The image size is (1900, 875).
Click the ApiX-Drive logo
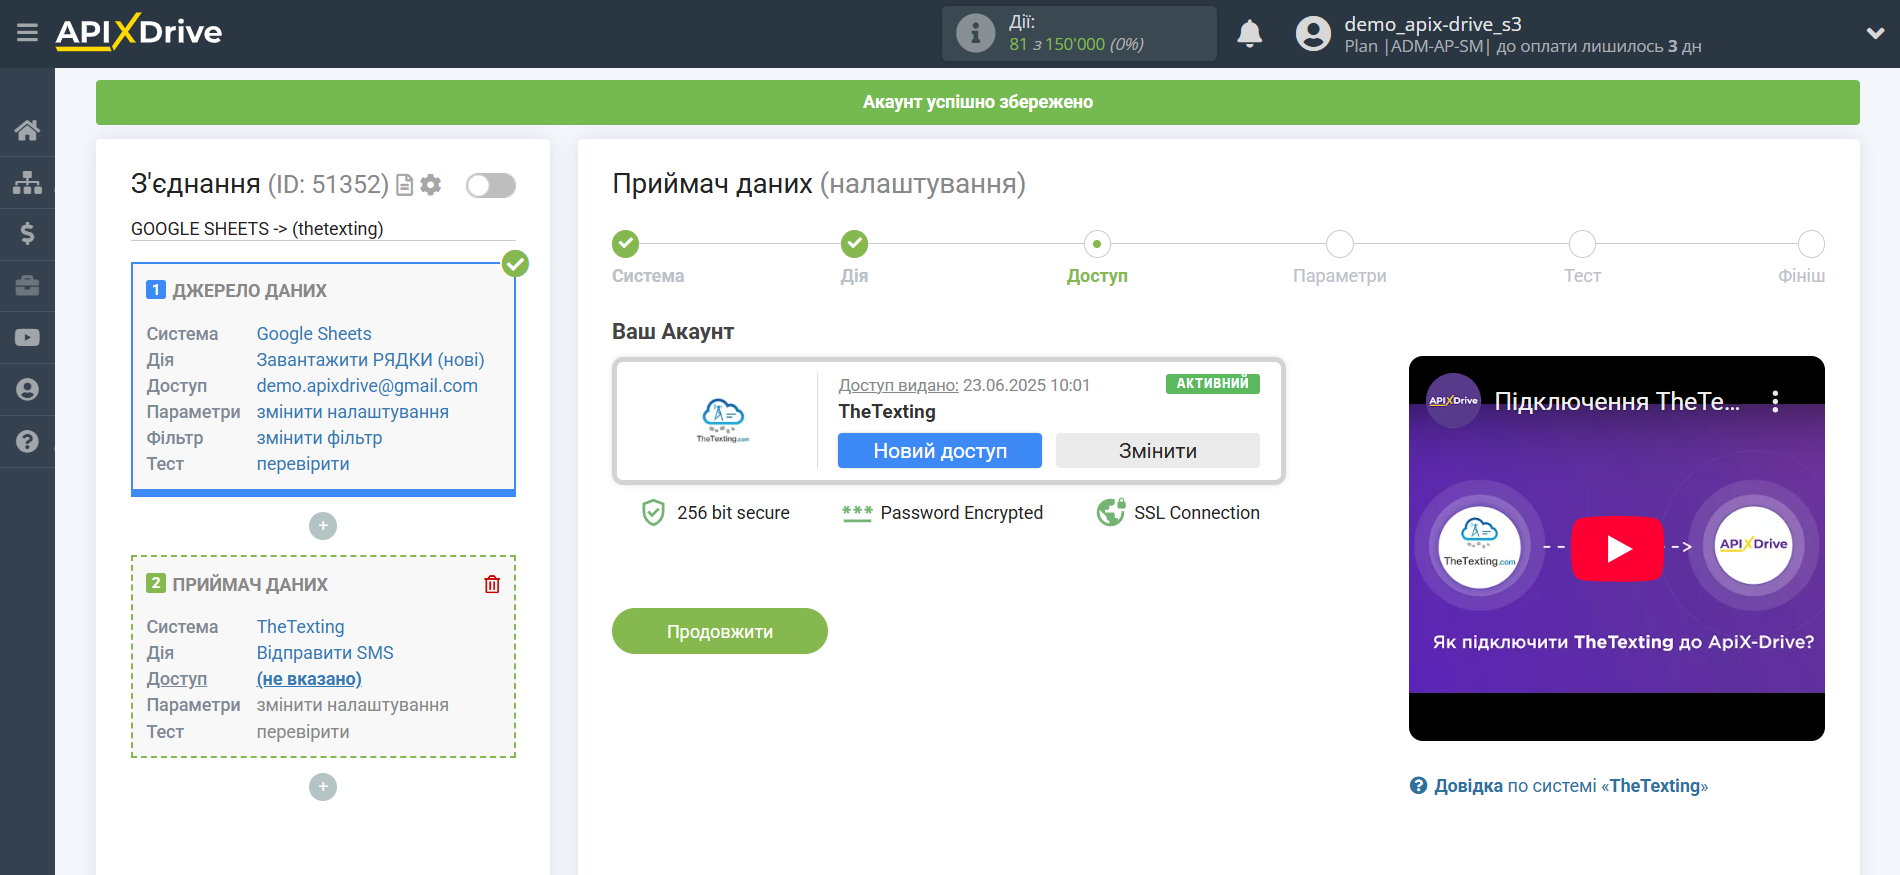(x=138, y=32)
